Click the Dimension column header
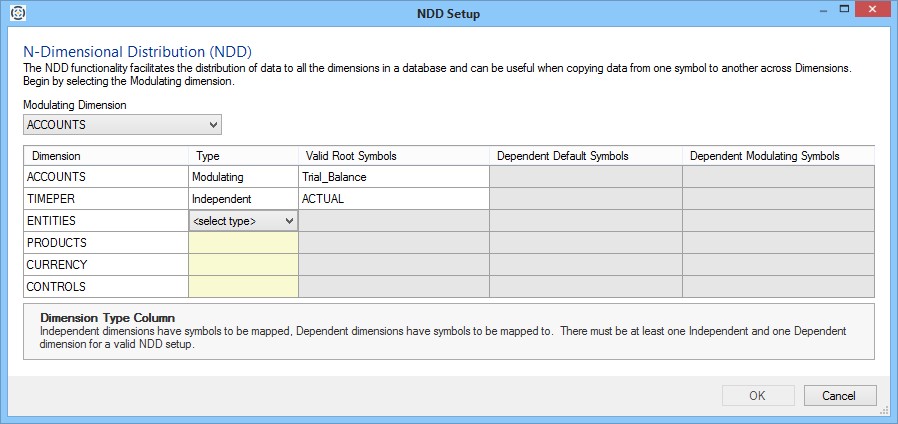The width and height of the screenshot is (898, 424). tap(105, 156)
